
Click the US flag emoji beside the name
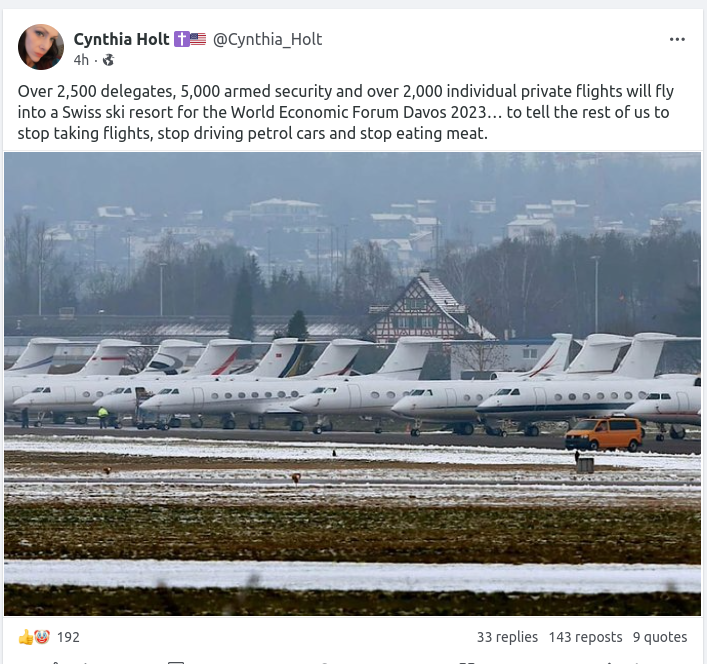click(197, 40)
